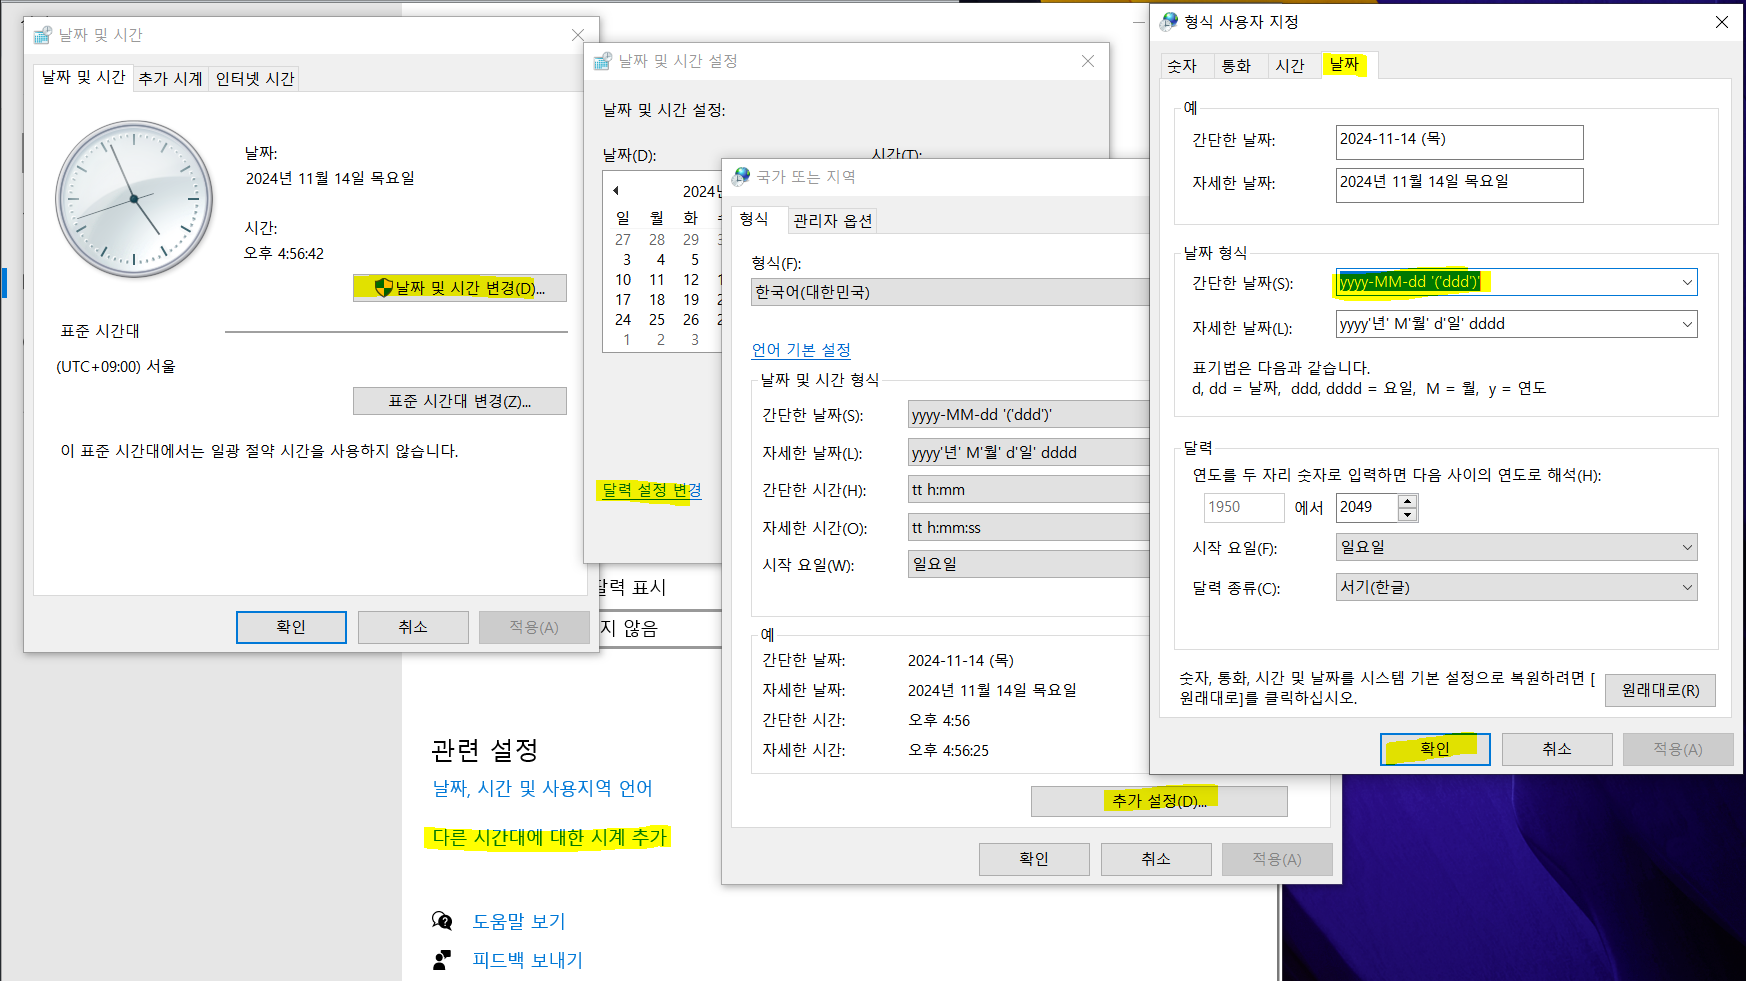The image size is (1746, 981).
Task: Click analog clock in 날짜 및 시간
Action: 134,199
